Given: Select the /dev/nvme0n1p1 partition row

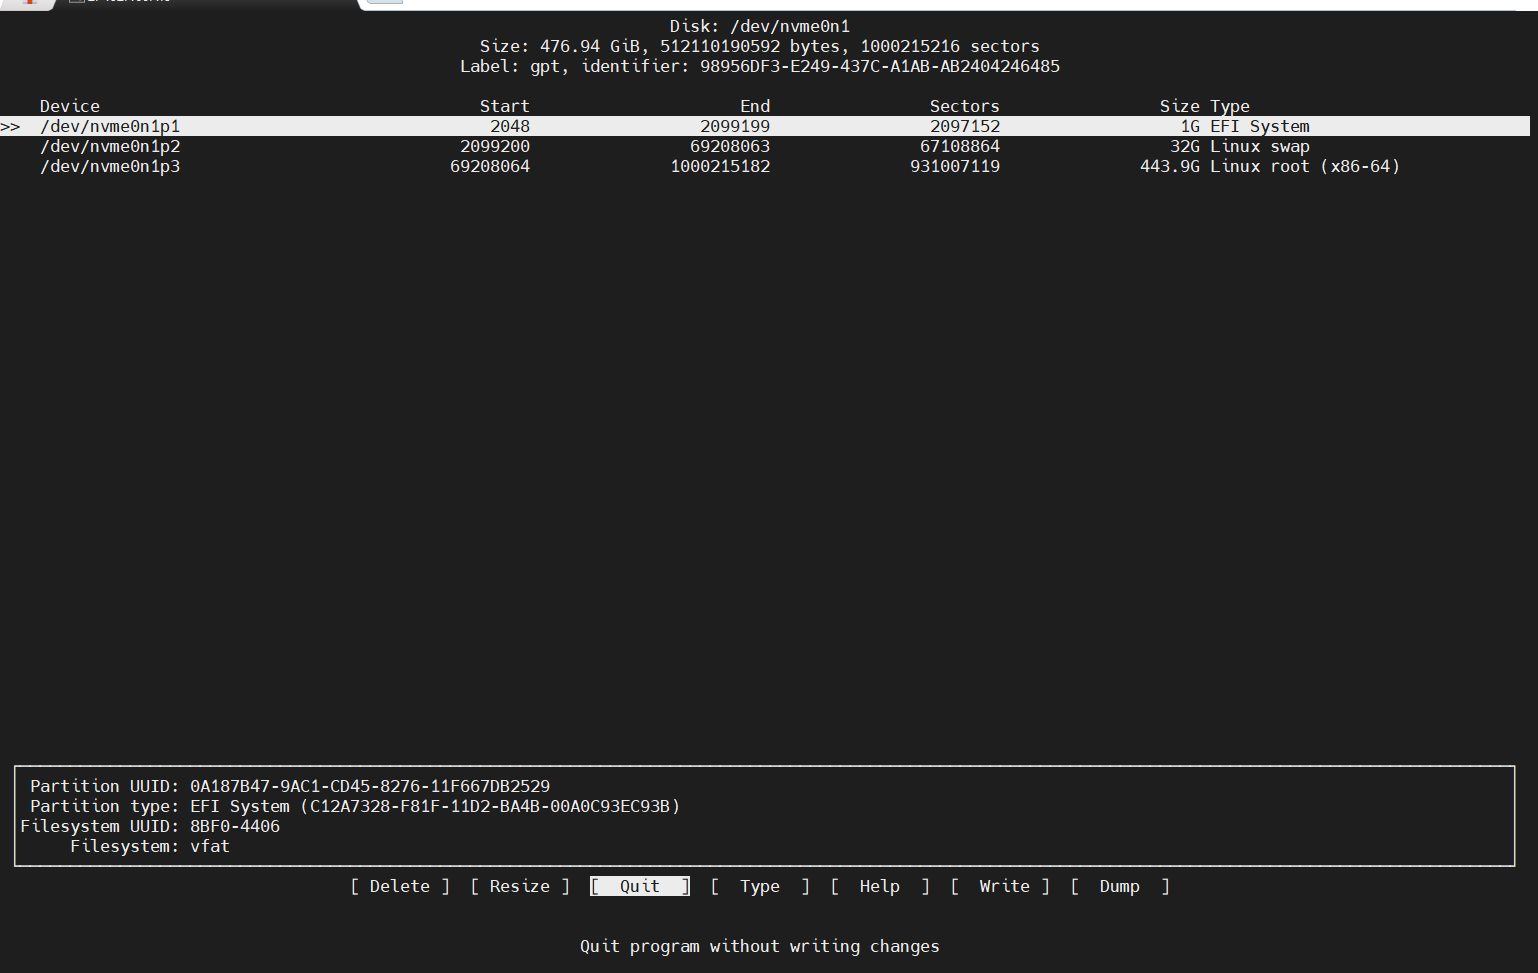Looking at the screenshot, I should pyautogui.click(x=765, y=126).
